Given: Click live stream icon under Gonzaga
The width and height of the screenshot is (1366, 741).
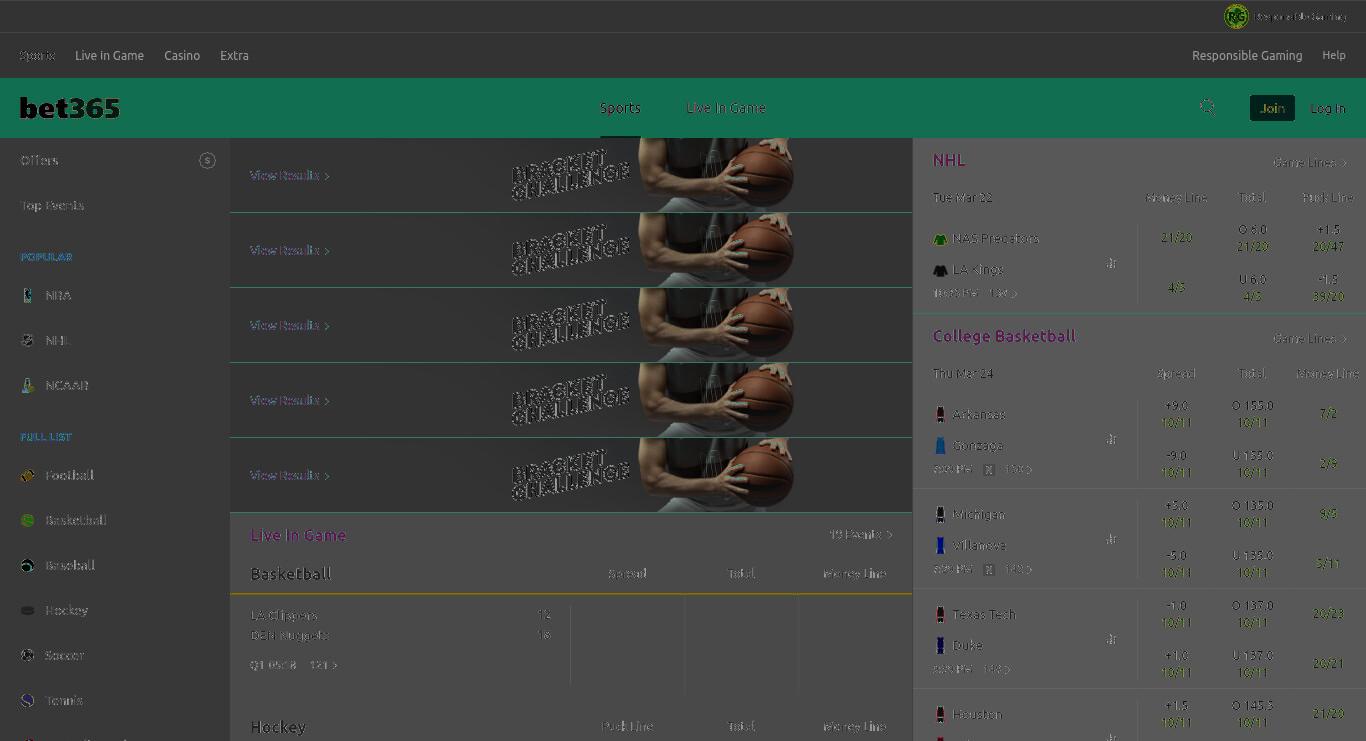Looking at the screenshot, I should tap(989, 469).
